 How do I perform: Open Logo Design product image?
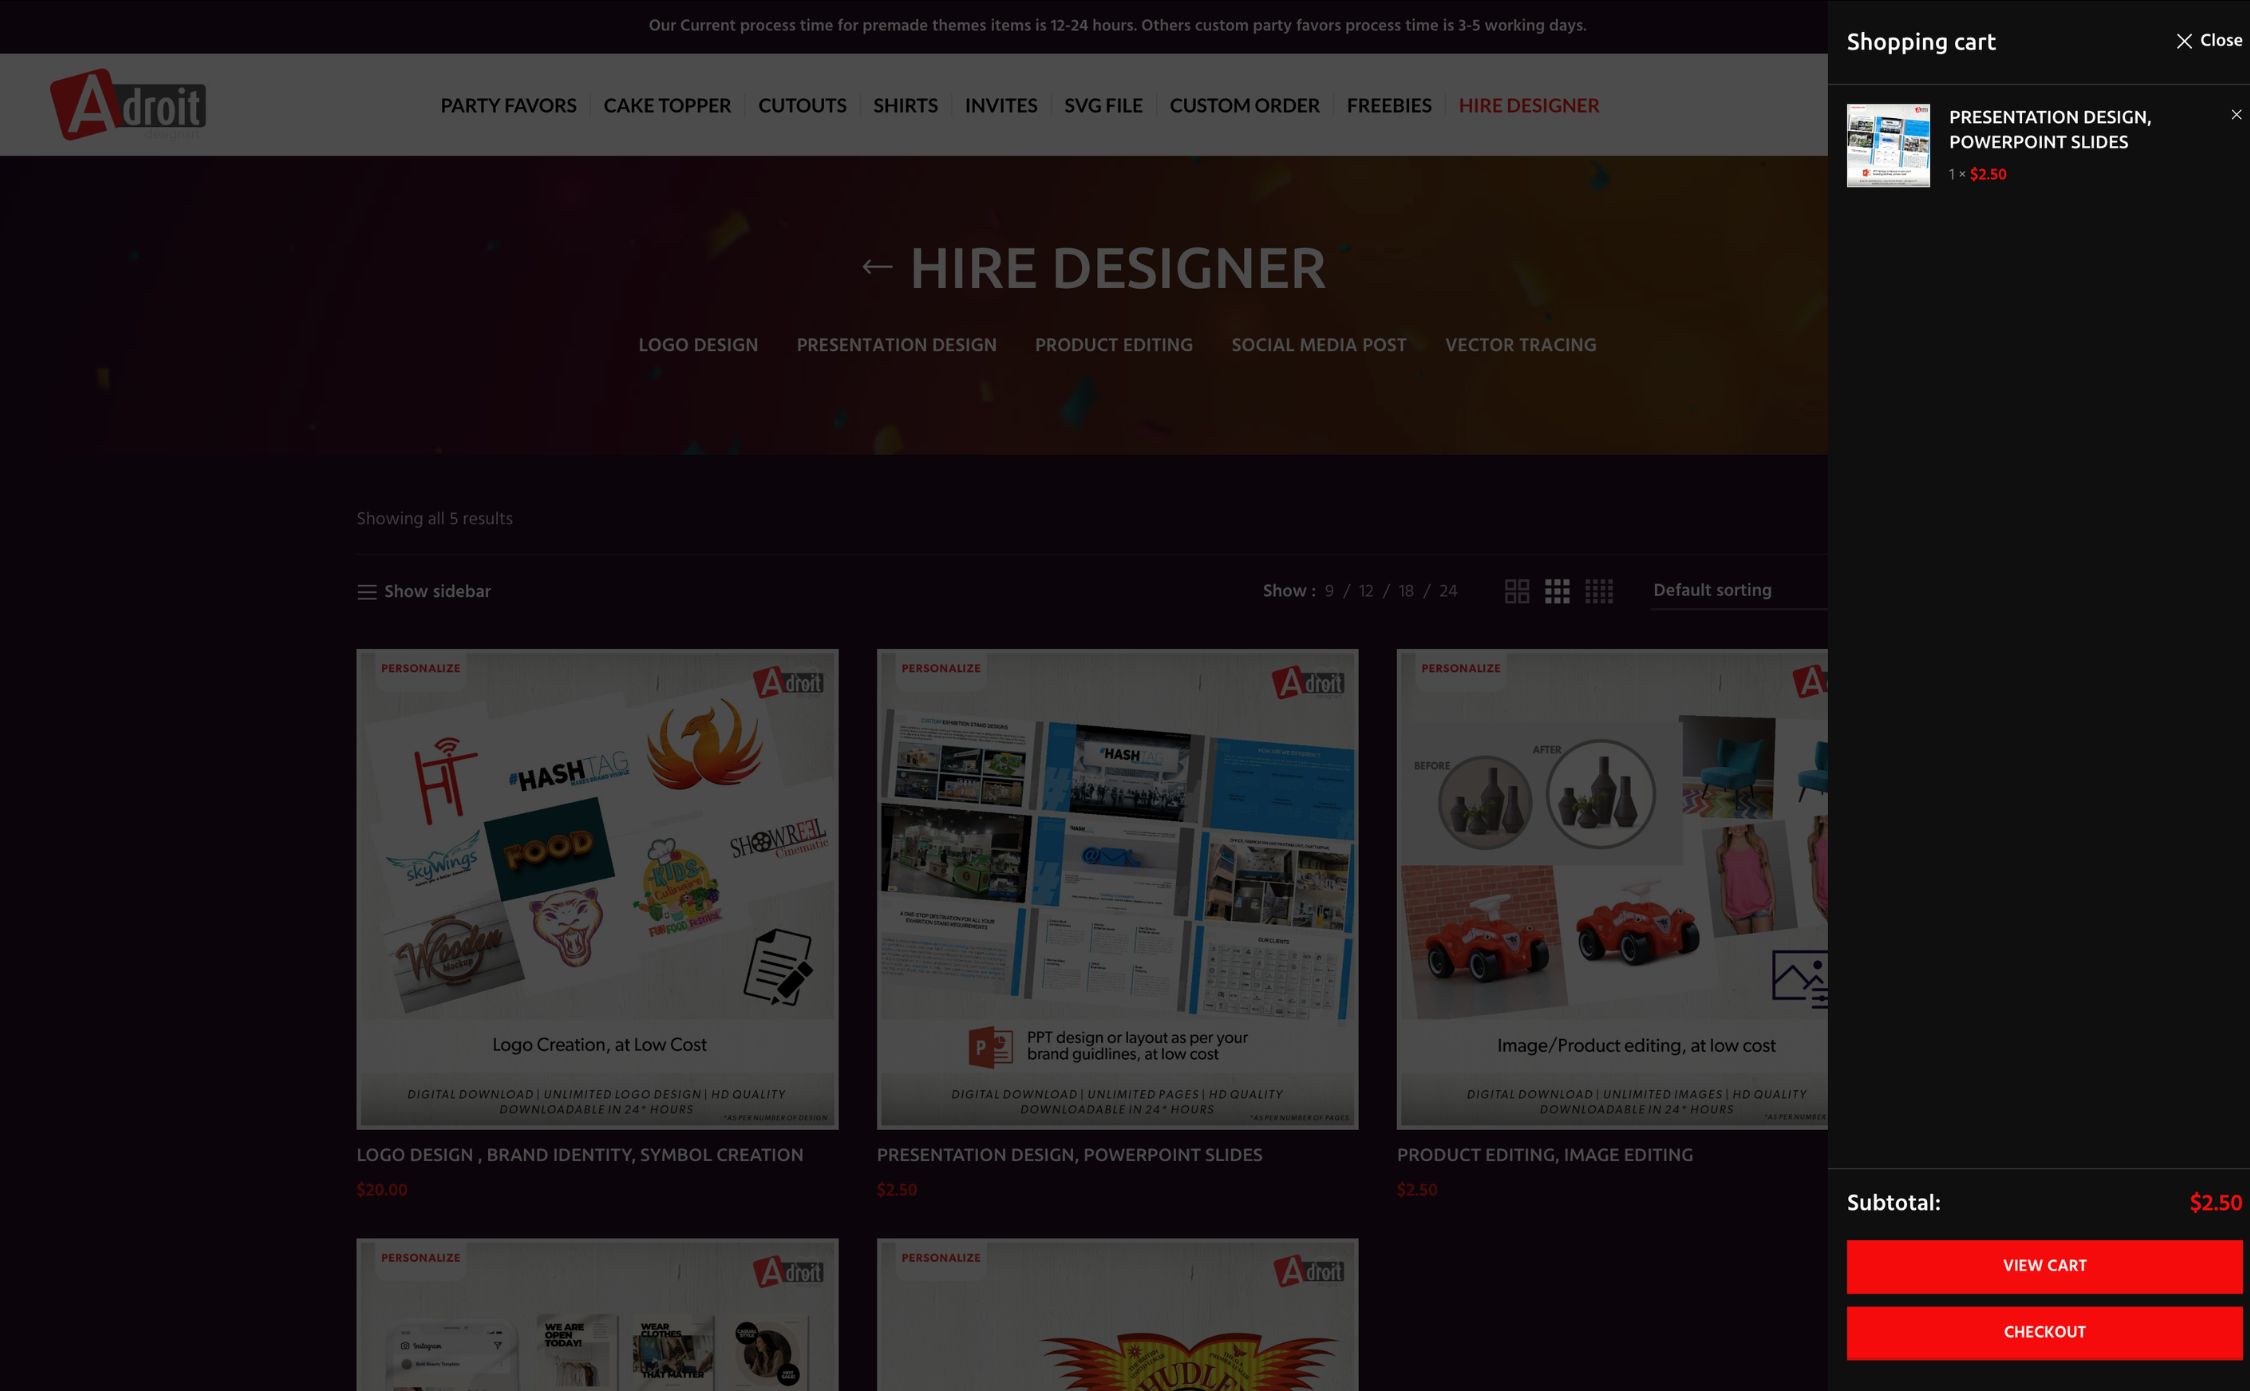click(x=597, y=889)
